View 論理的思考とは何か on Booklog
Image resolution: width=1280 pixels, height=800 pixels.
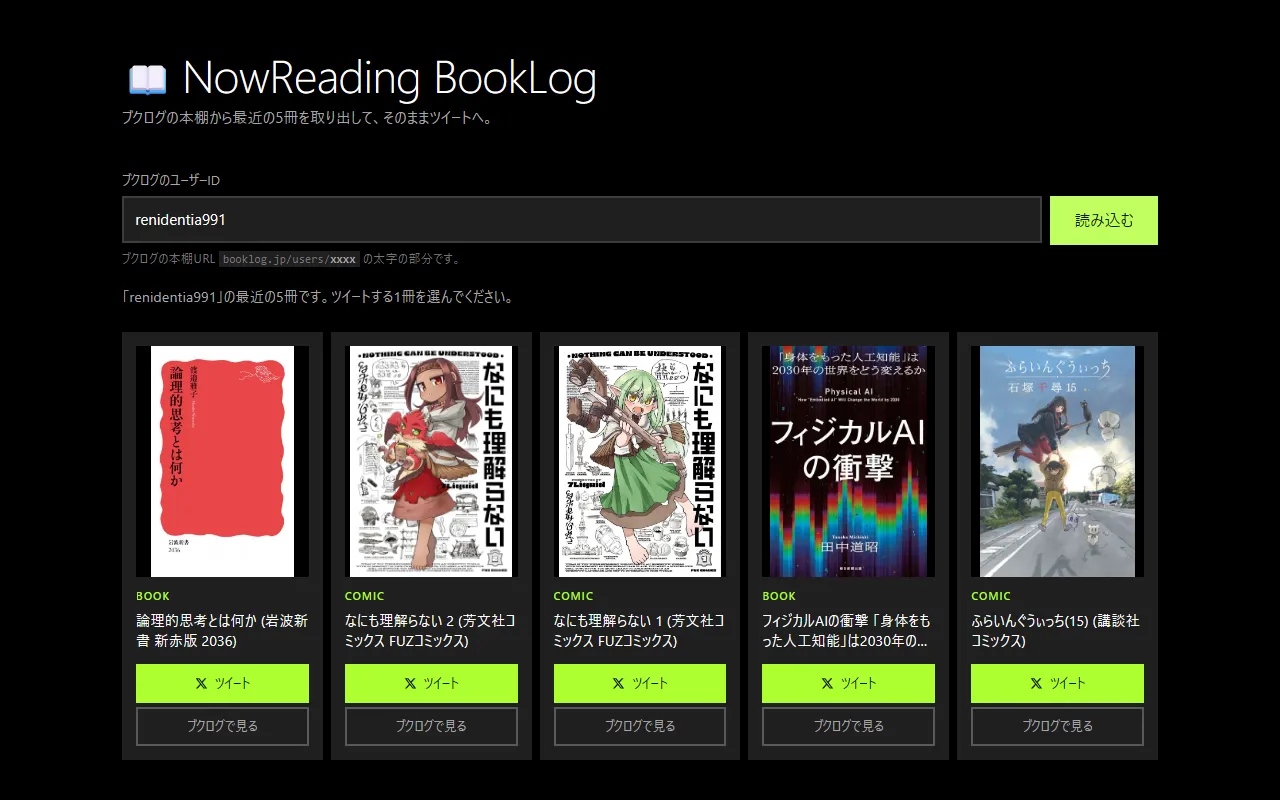[x=222, y=726]
